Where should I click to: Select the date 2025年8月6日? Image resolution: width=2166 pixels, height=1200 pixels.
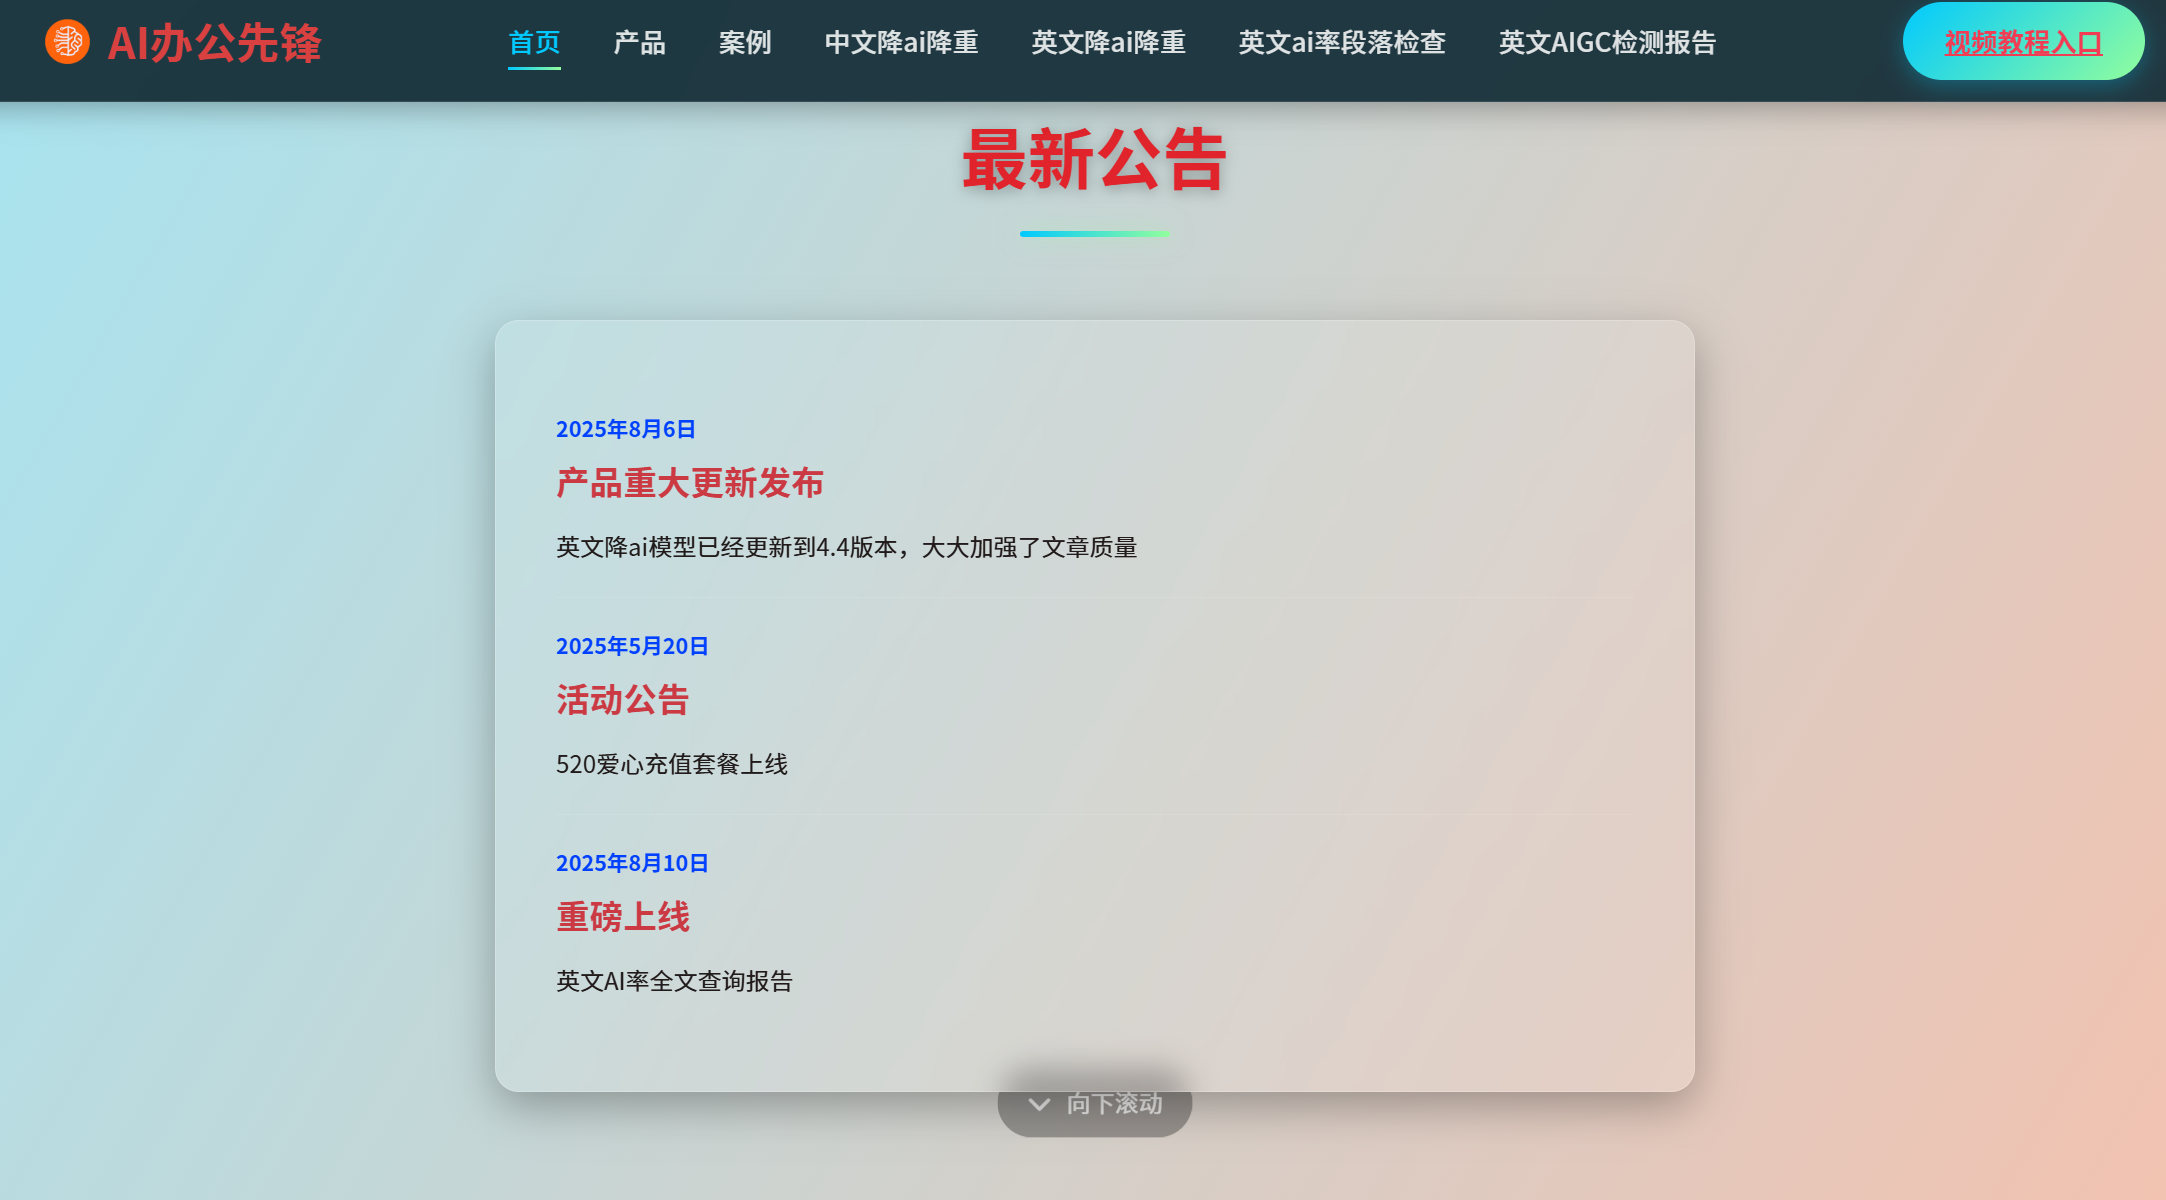tap(626, 429)
